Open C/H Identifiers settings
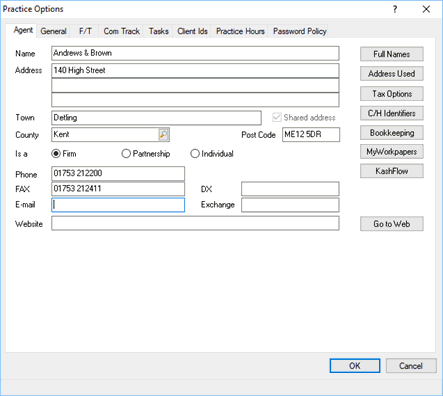This screenshot has width=443, height=396. click(392, 113)
